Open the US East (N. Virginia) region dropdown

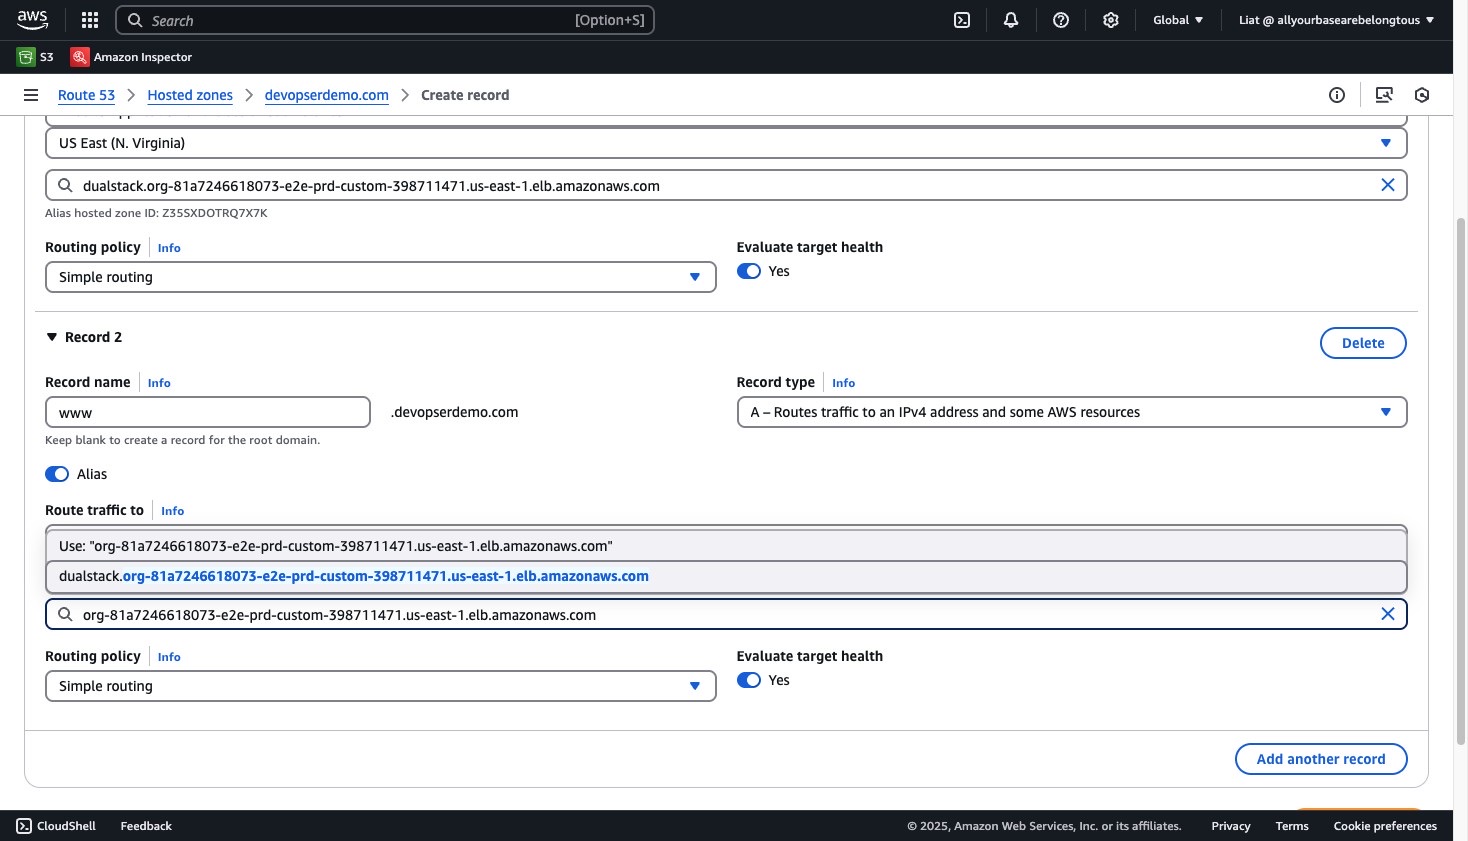pyautogui.click(x=726, y=143)
